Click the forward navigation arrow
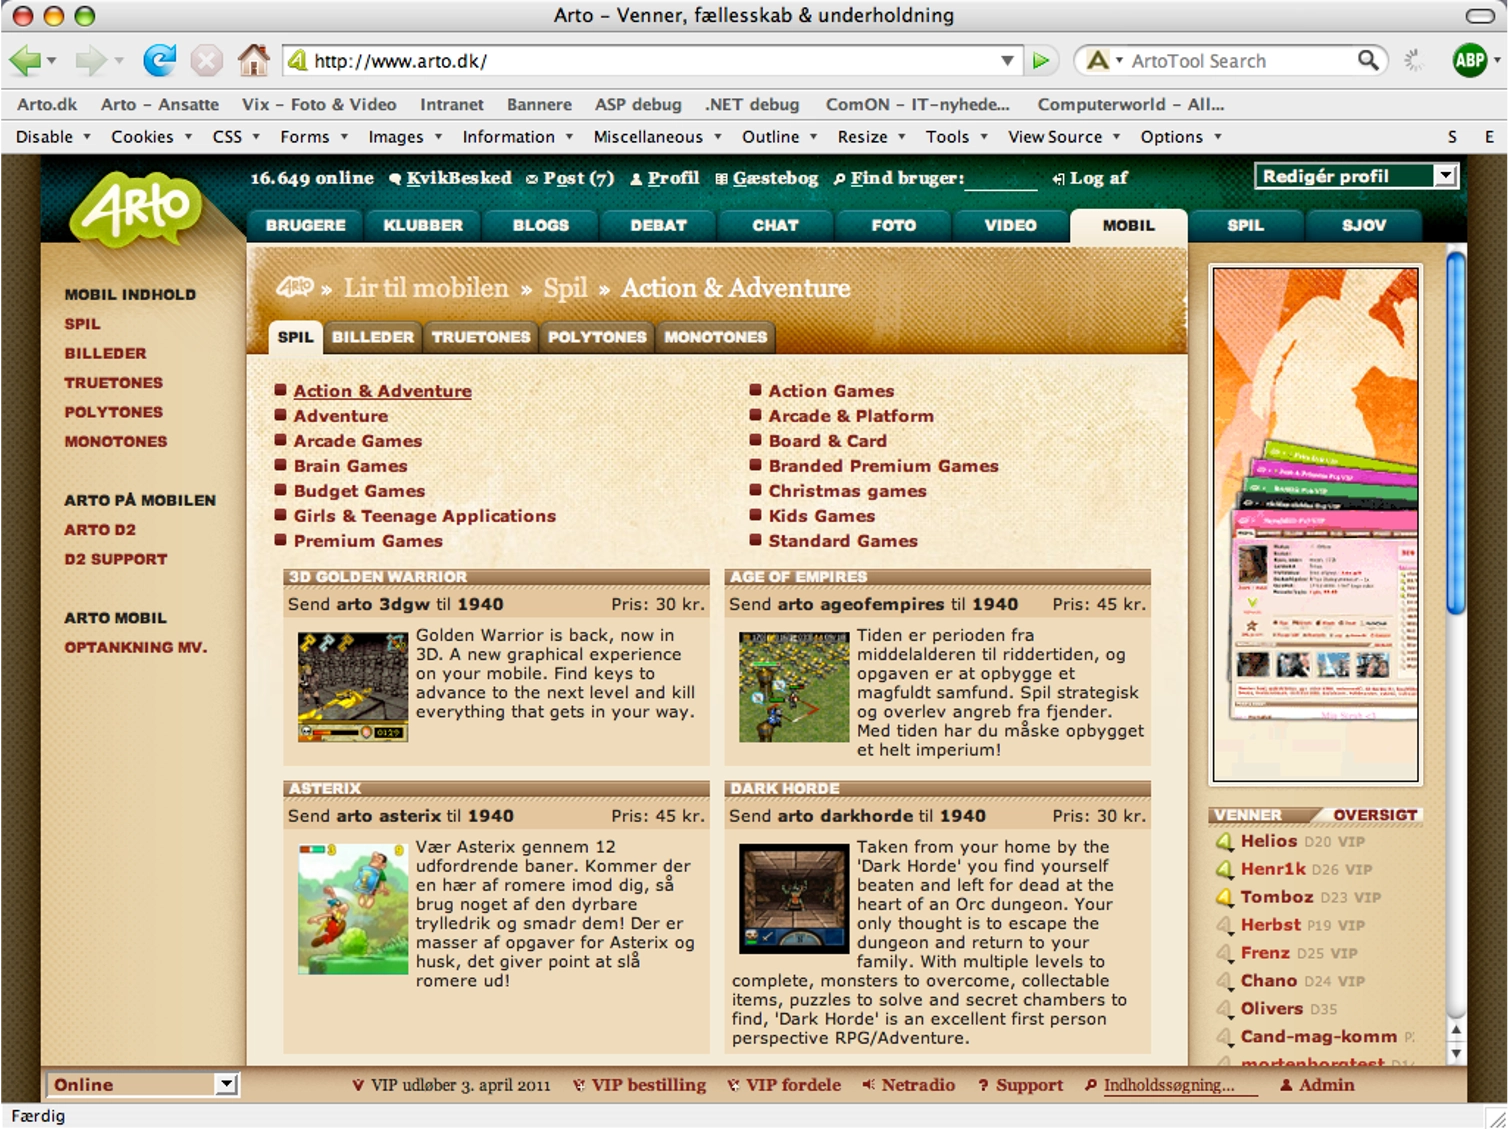This screenshot has height=1129, width=1508. pos(90,61)
